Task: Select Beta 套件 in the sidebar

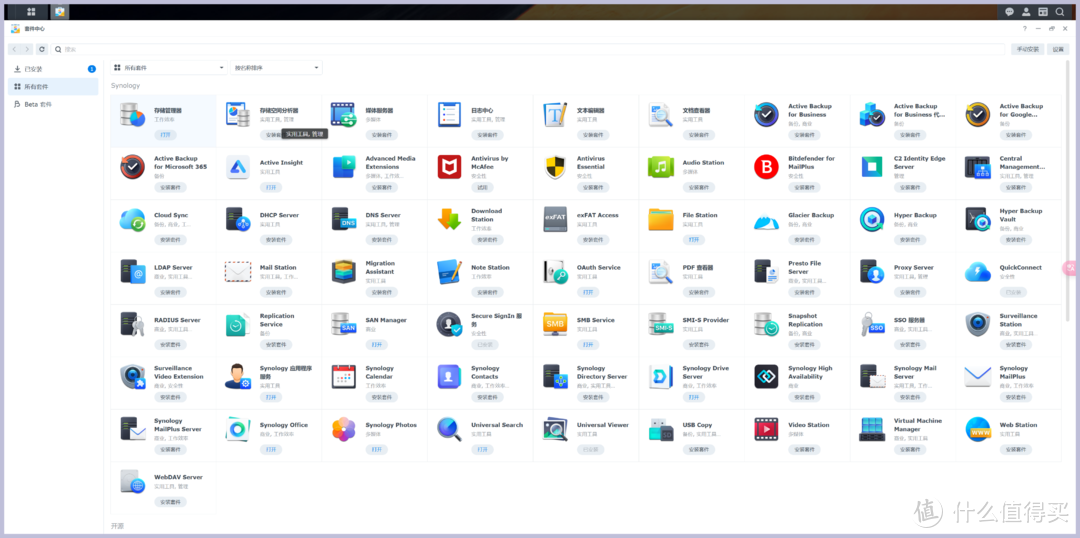Action: pos(53,105)
